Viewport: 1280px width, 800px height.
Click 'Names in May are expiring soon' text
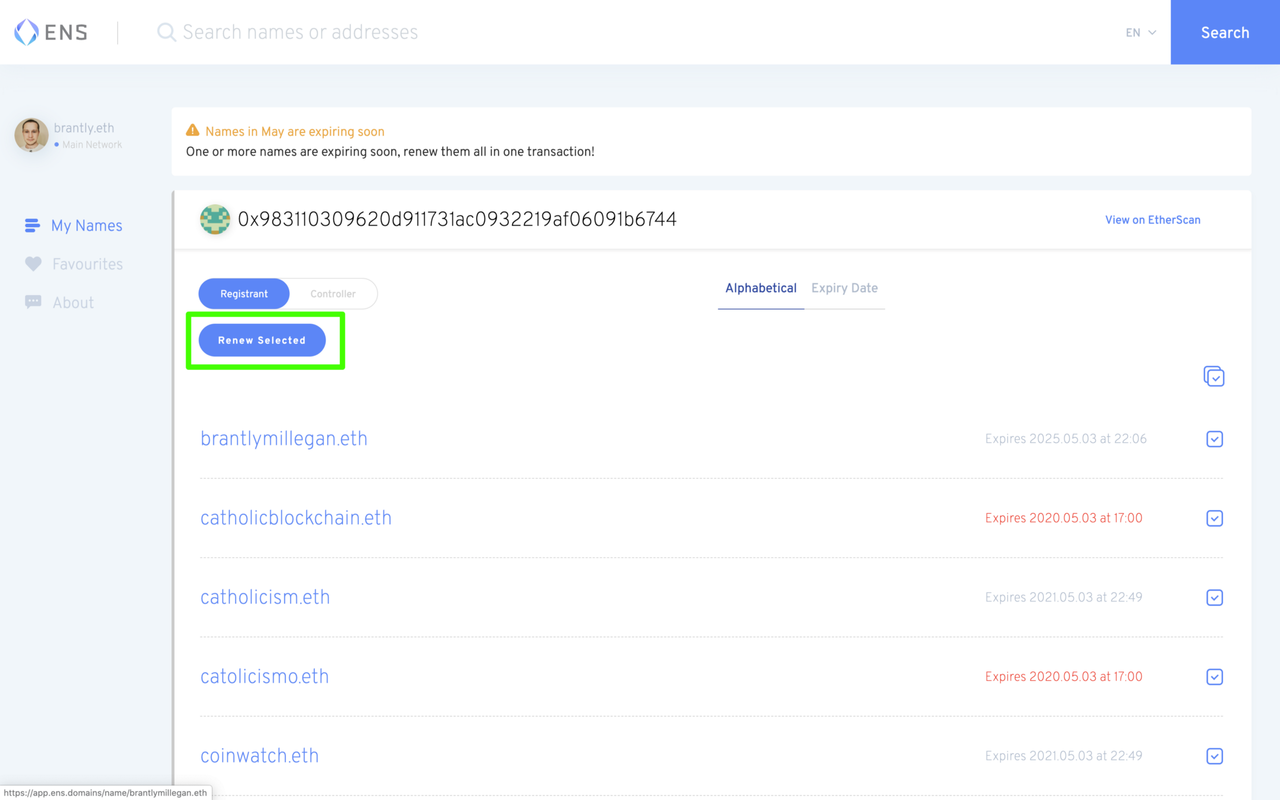[295, 131]
